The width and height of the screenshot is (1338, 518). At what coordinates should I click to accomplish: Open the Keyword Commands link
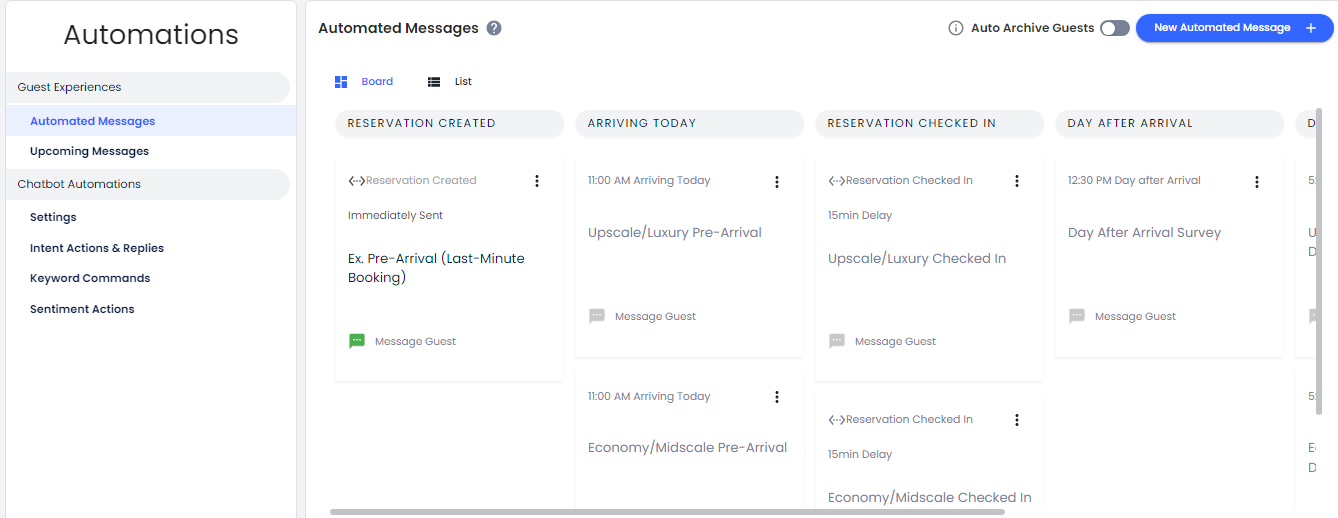tap(90, 278)
